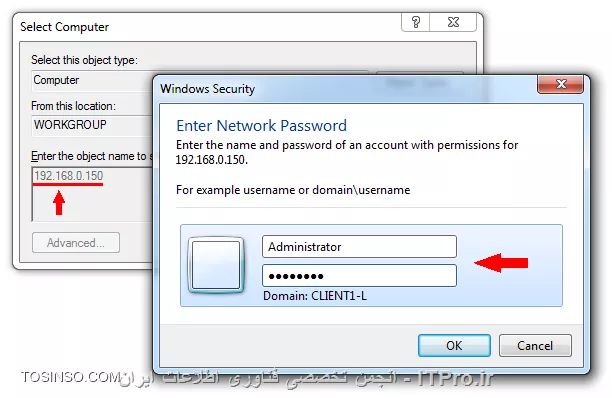Click the red arrow under the IP address
Viewport: 612px width, 398px height.
[x=59, y=203]
